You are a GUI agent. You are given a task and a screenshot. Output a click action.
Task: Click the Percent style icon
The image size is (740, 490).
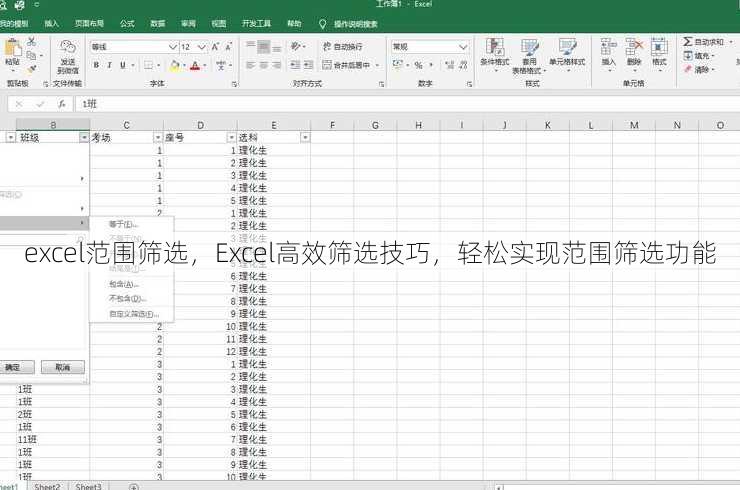(418, 65)
